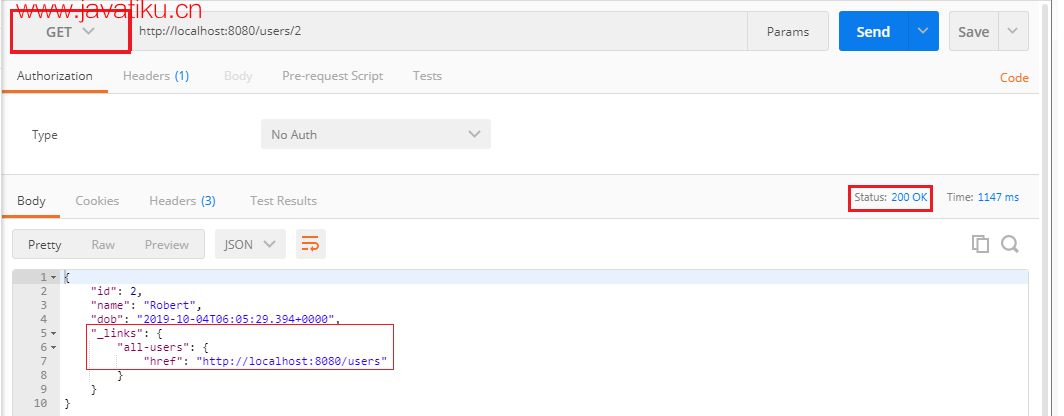Image resolution: width=1064 pixels, height=416 pixels.
Task: Open search in response icon
Action: (x=1010, y=244)
